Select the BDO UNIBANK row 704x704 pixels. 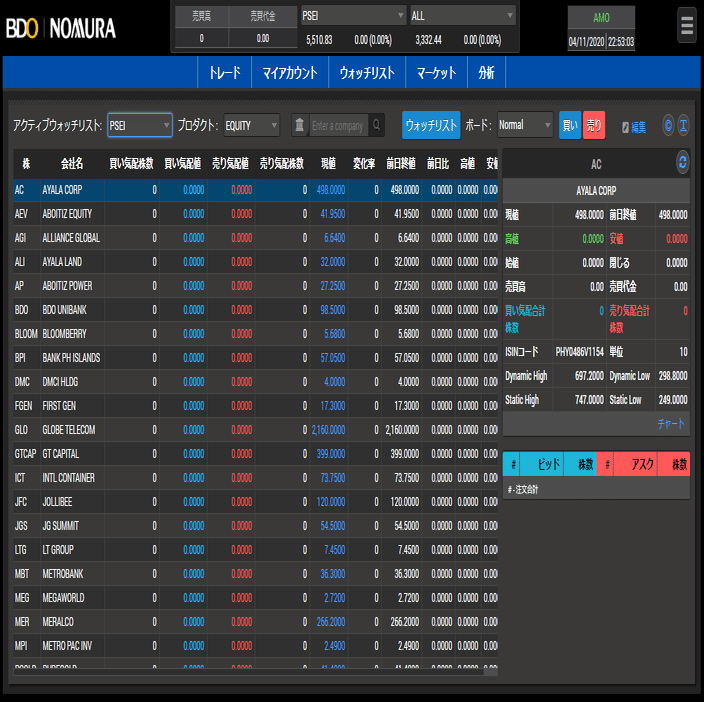click(255, 310)
